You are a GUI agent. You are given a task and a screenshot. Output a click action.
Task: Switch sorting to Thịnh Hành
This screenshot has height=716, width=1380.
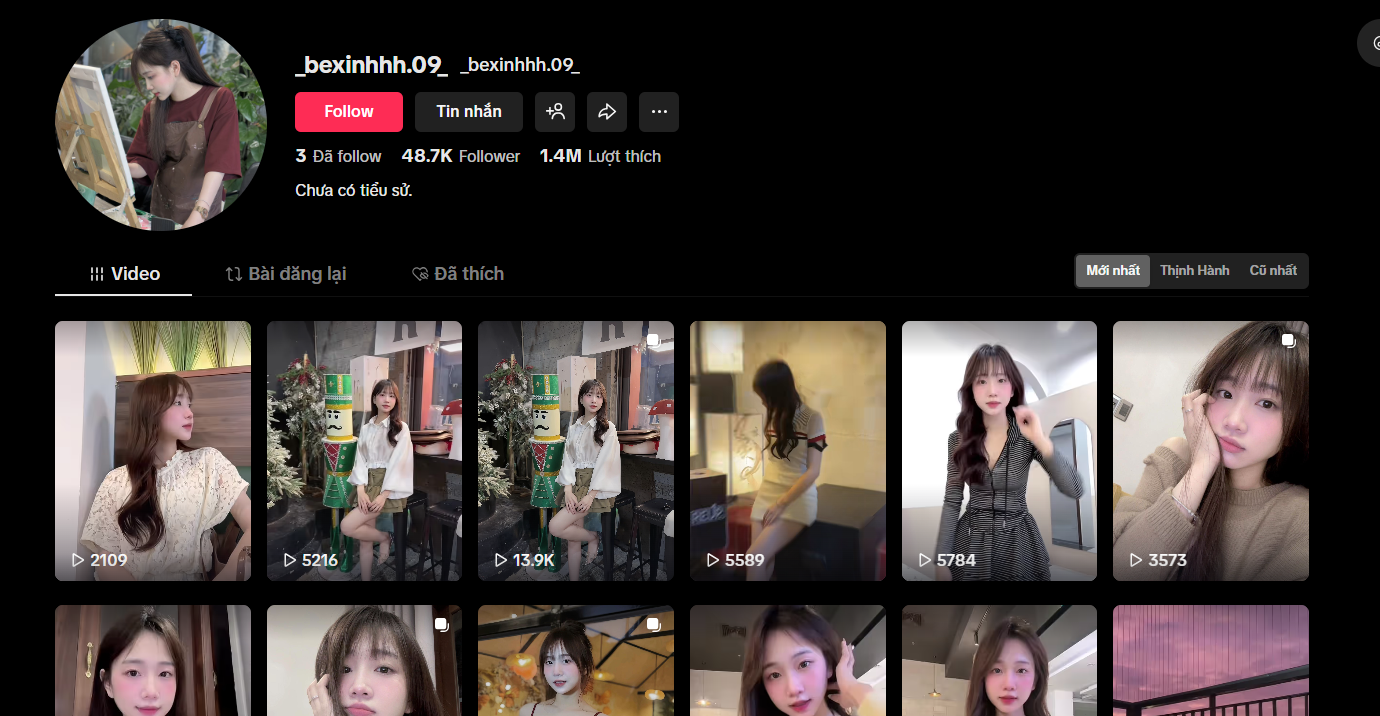click(x=1194, y=271)
